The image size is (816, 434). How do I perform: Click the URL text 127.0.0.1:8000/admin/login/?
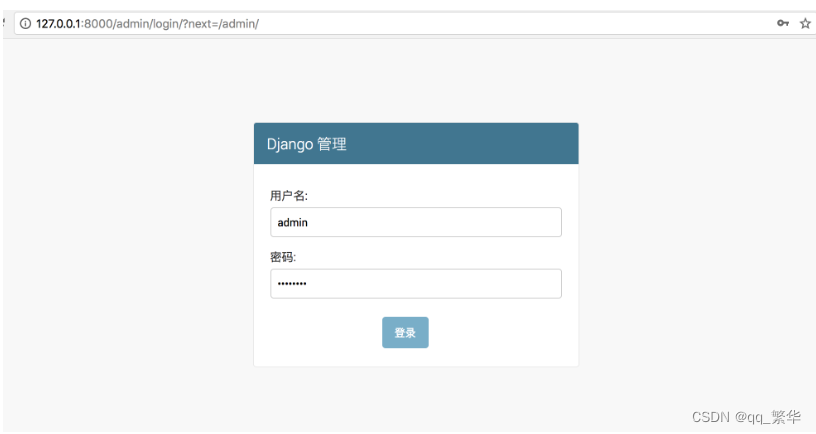tap(147, 23)
